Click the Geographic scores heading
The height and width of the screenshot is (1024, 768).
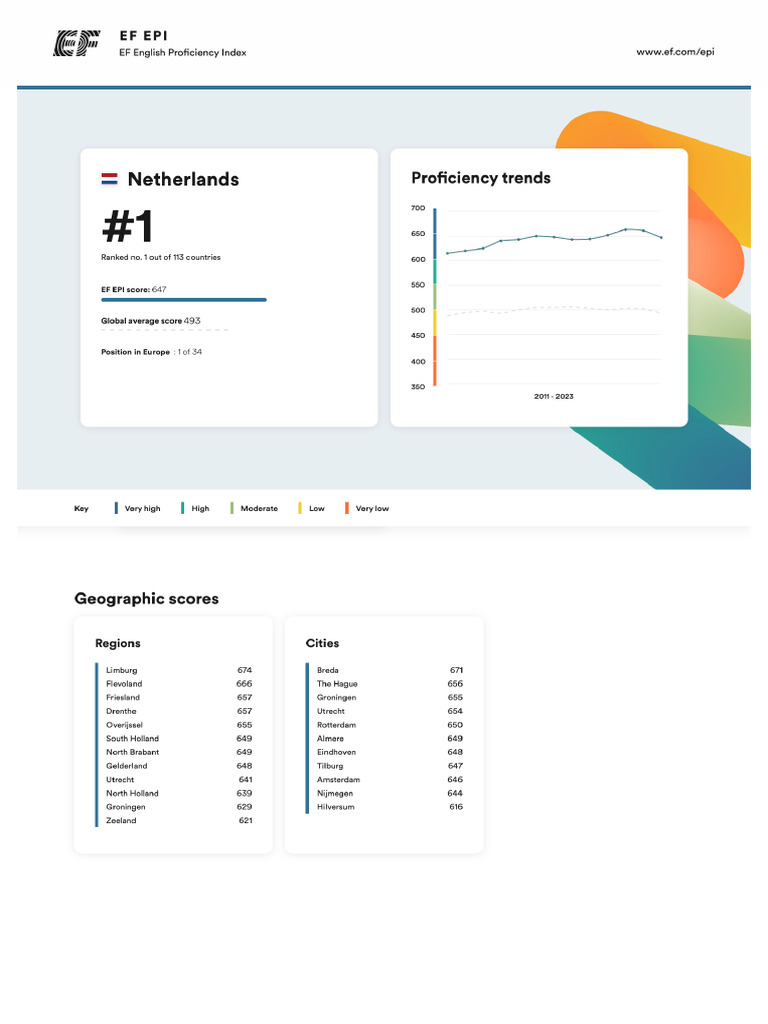(146, 599)
